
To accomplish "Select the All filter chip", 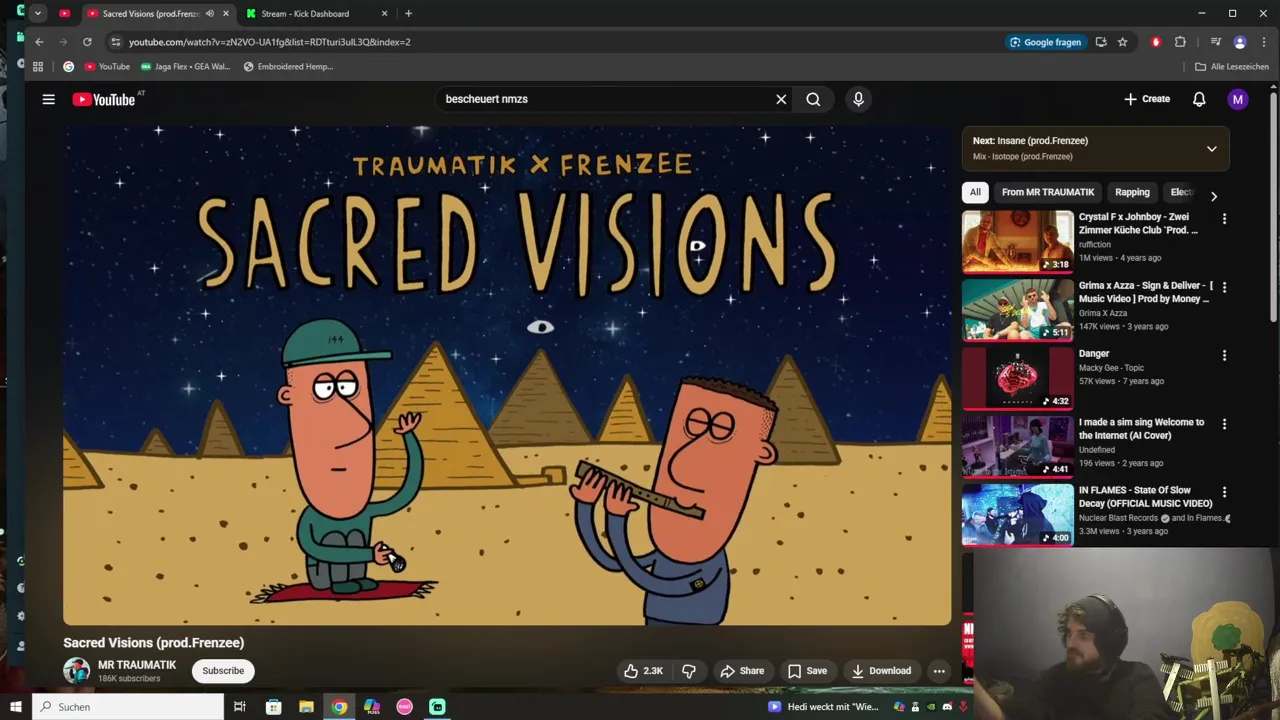I will click(x=975, y=192).
